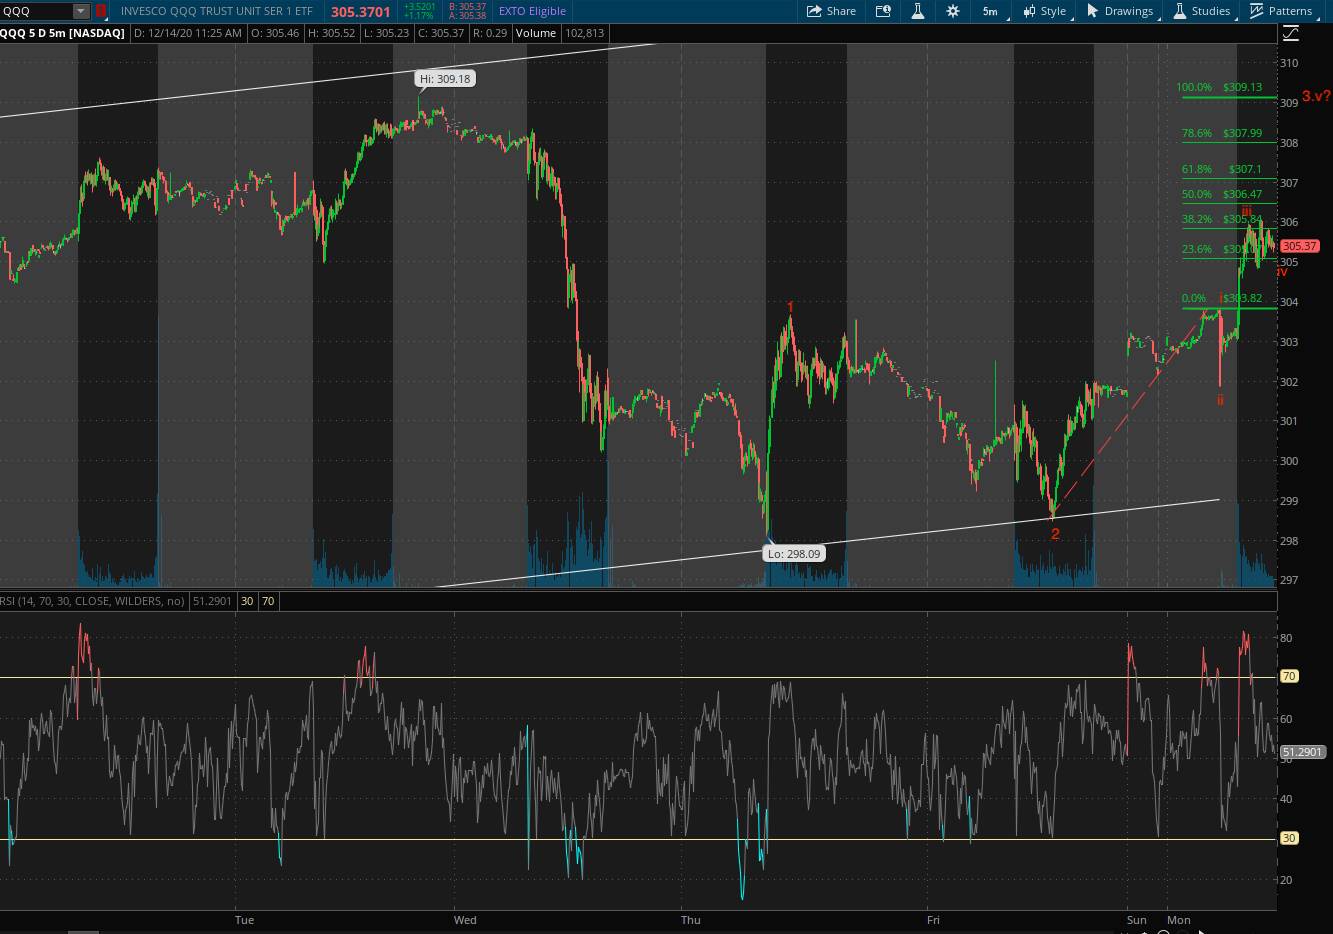Toggle the price axis scale icon
The image size is (1333, 934).
click(1290, 33)
